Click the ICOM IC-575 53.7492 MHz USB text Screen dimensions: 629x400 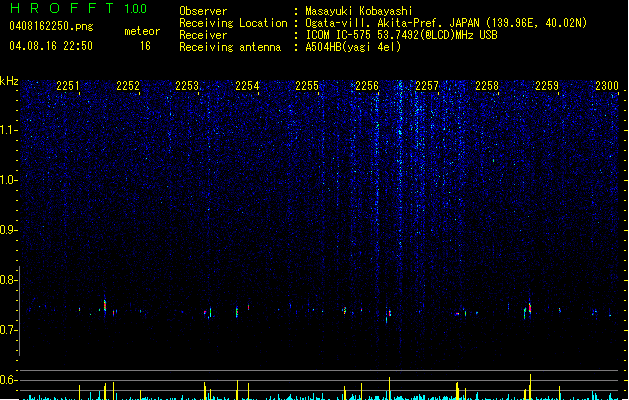401,35
